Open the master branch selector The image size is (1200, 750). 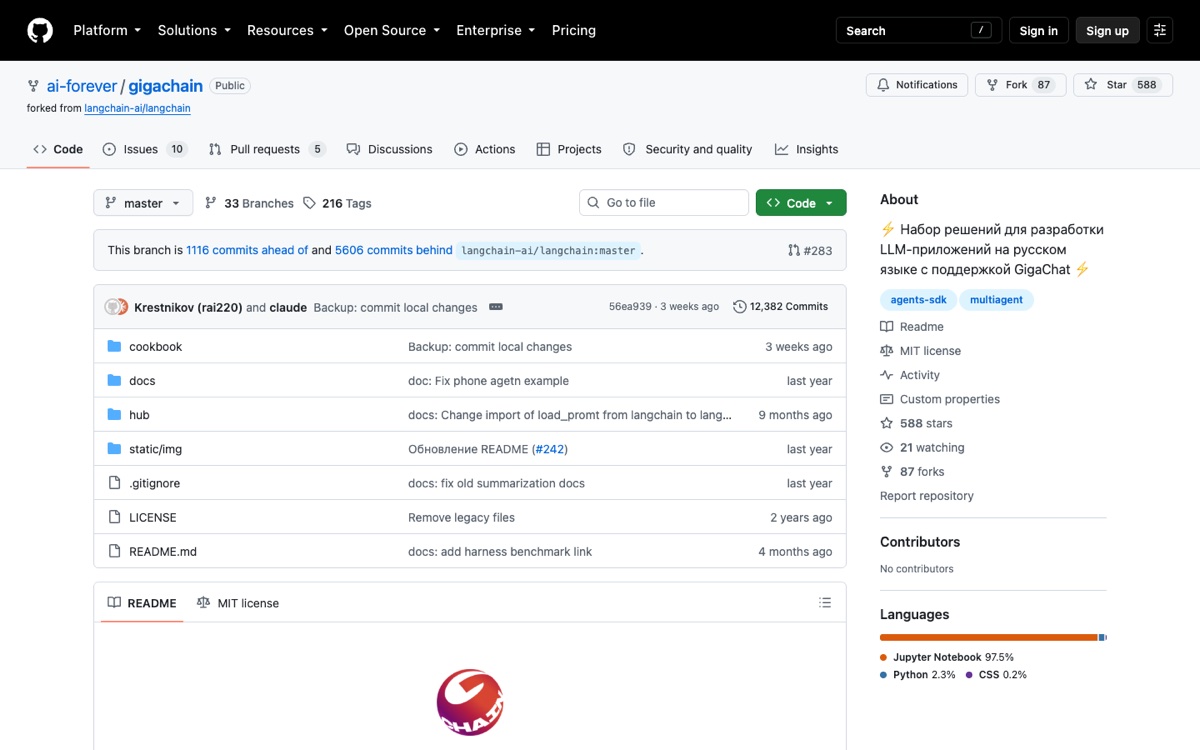tap(143, 203)
